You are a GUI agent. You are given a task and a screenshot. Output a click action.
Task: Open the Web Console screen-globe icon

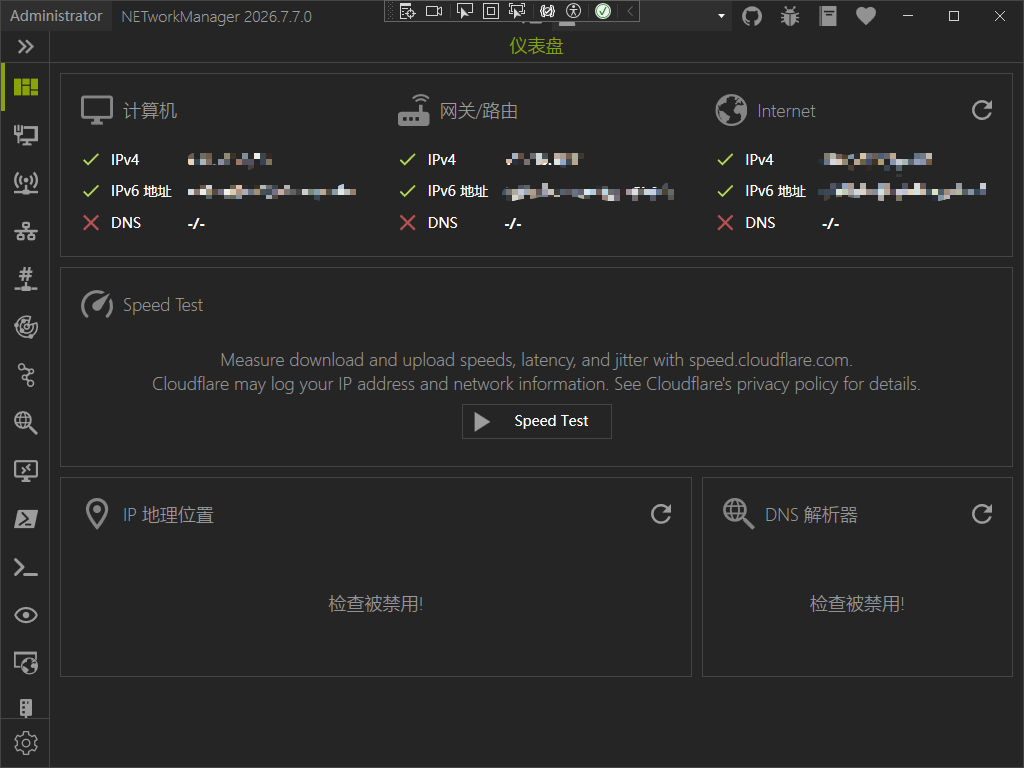pyautogui.click(x=25, y=663)
